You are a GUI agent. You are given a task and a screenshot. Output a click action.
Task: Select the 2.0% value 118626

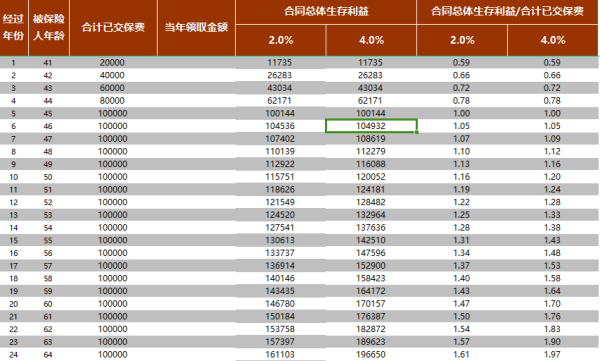pos(280,189)
